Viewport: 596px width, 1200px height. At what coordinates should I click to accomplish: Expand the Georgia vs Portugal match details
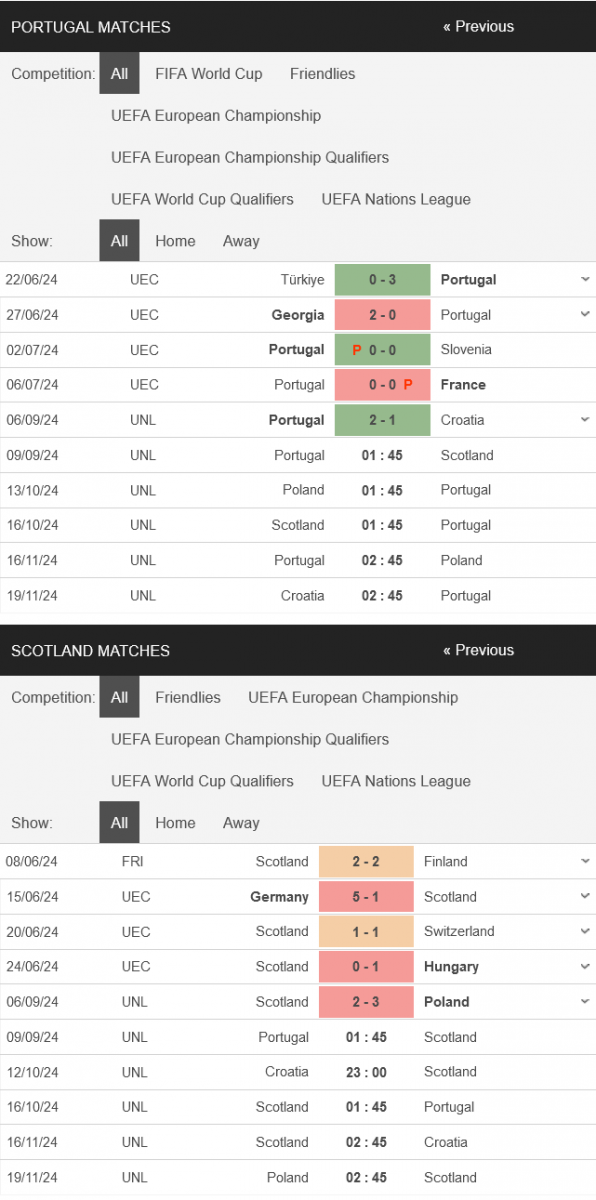click(x=585, y=315)
